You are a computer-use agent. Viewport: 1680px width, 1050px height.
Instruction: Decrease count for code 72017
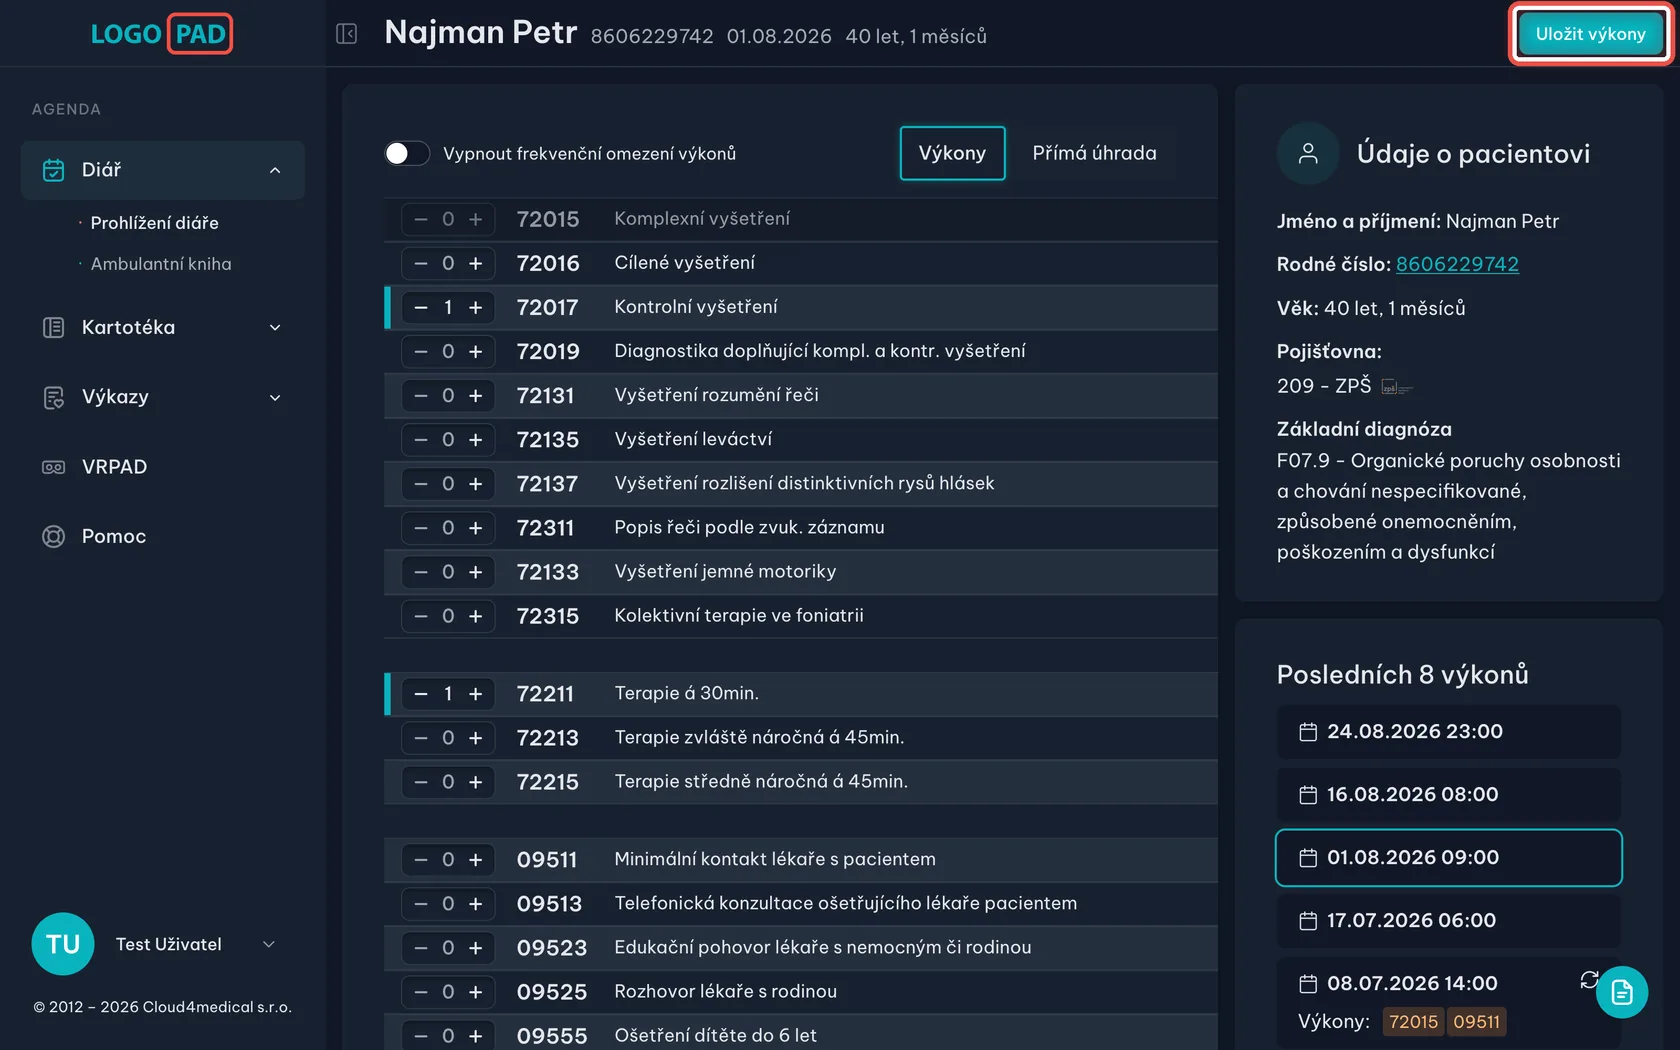click(x=421, y=307)
